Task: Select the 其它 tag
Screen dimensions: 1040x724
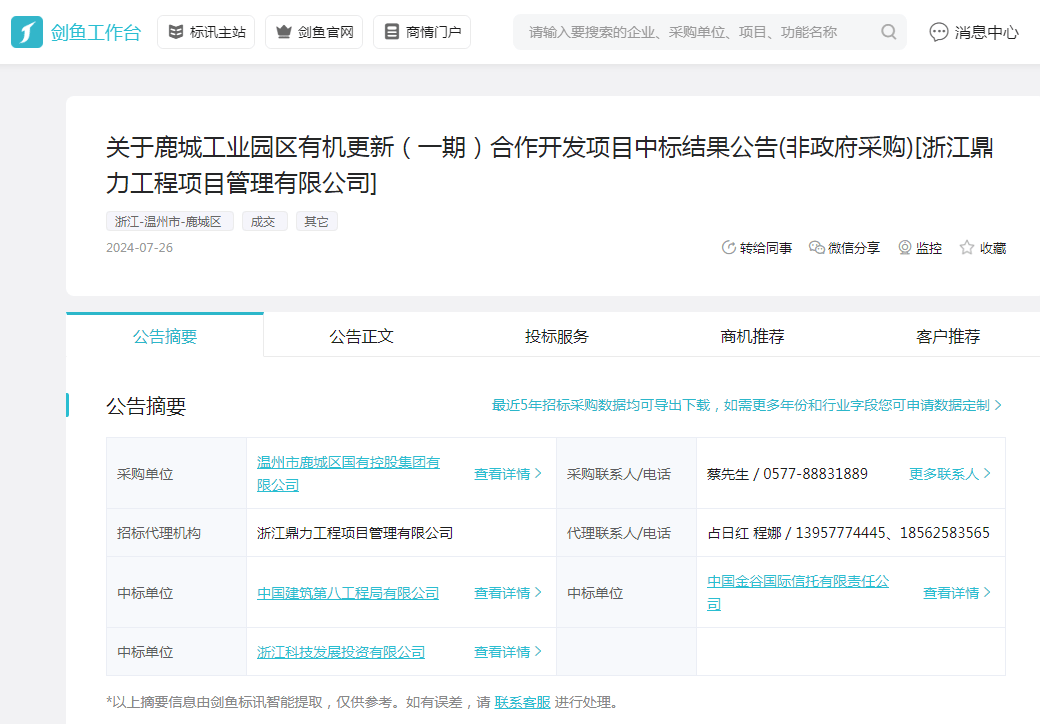Action: (316, 221)
